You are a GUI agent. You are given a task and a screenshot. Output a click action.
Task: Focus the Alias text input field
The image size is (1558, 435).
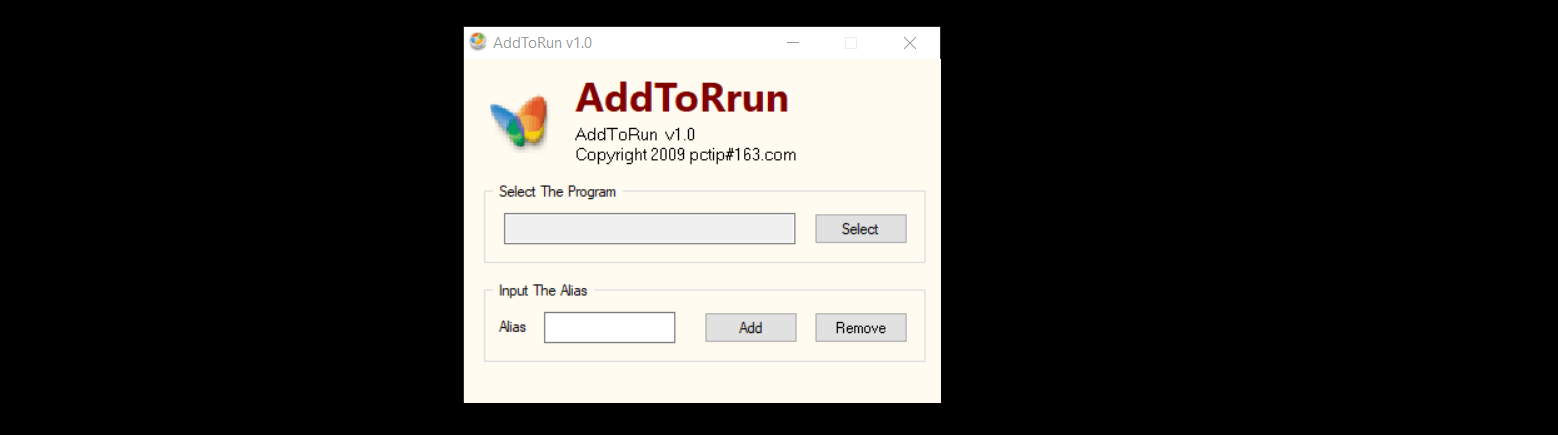click(609, 327)
